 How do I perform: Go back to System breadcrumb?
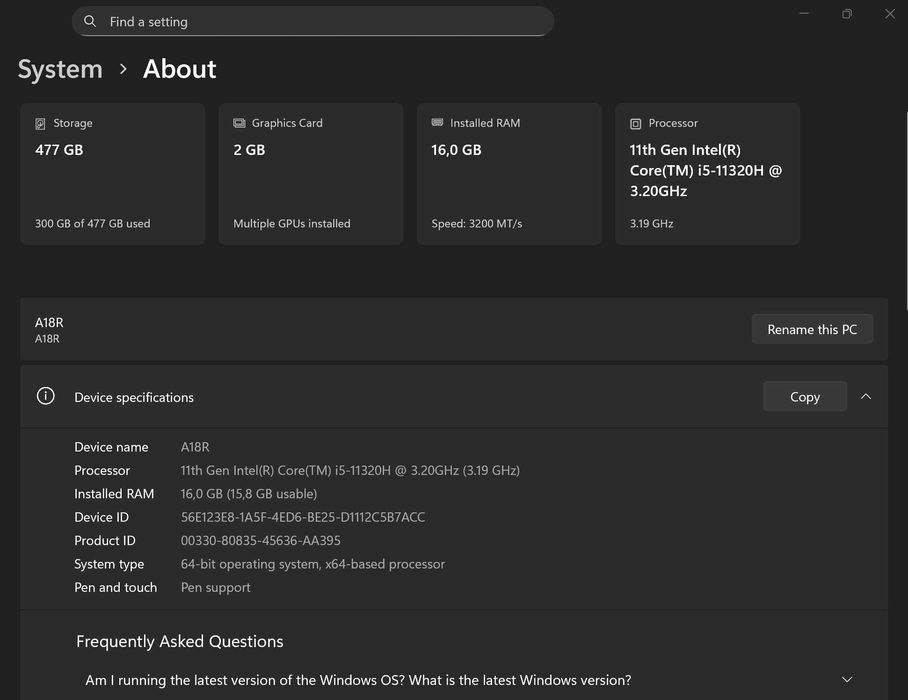click(60, 69)
